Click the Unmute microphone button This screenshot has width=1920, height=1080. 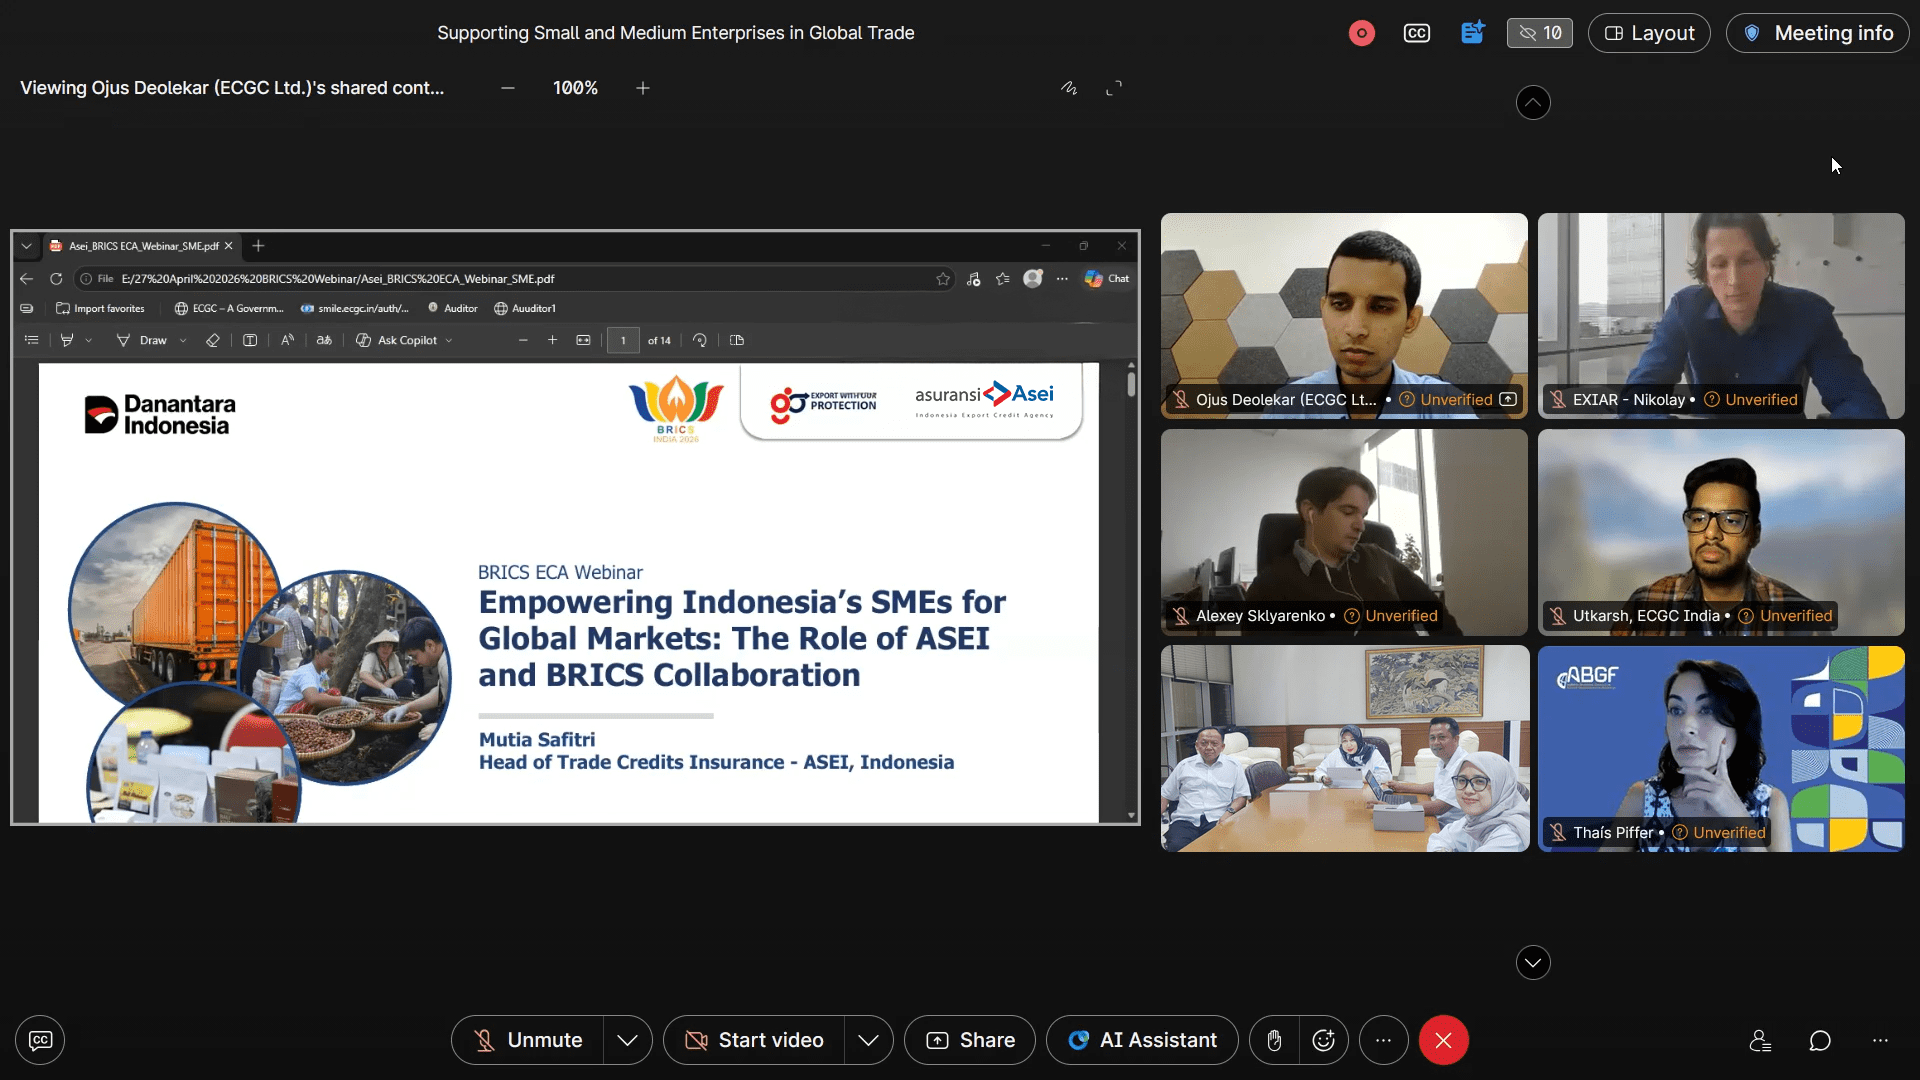[527, 1040]
